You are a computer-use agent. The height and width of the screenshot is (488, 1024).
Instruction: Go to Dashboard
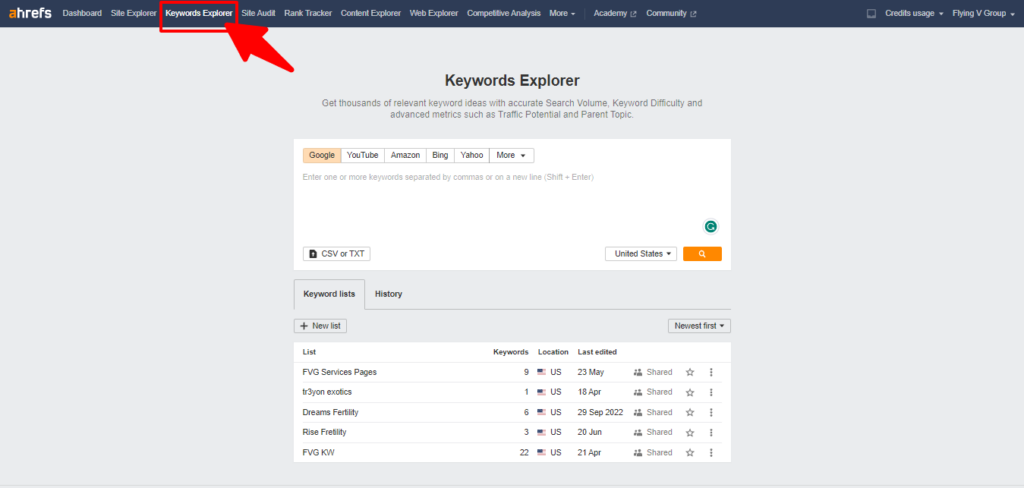82,13
